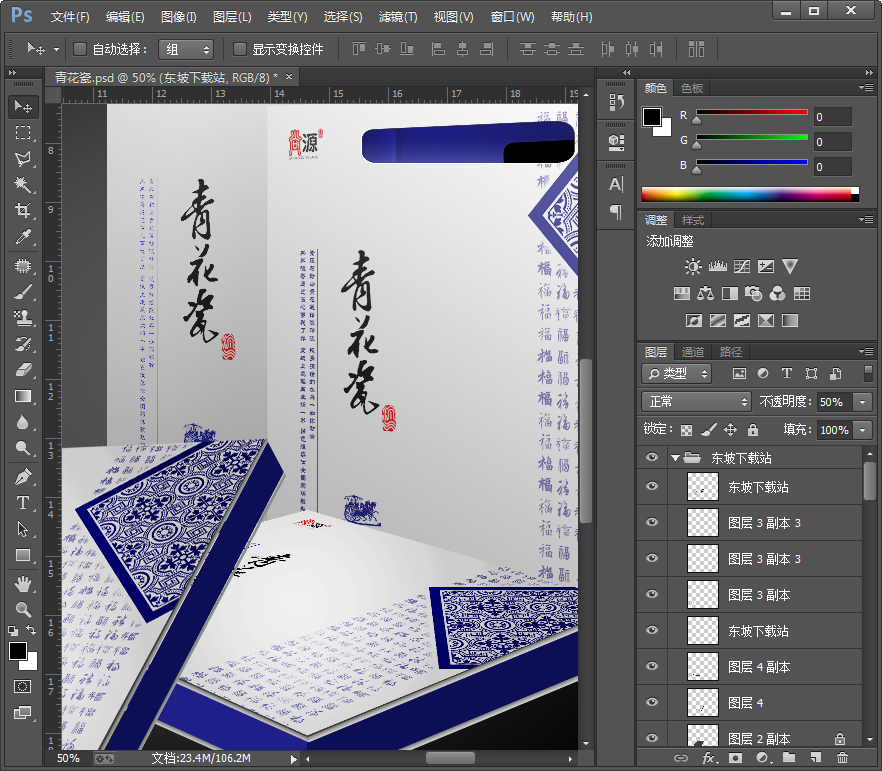Click the opacity 50% input field

coord(832,401)
